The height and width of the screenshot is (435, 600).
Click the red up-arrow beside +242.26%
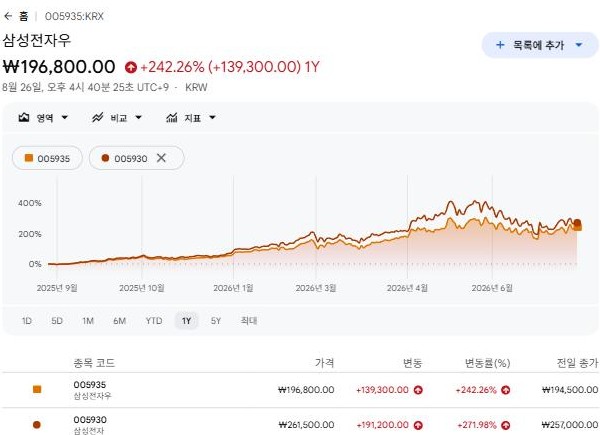[130, 68]
